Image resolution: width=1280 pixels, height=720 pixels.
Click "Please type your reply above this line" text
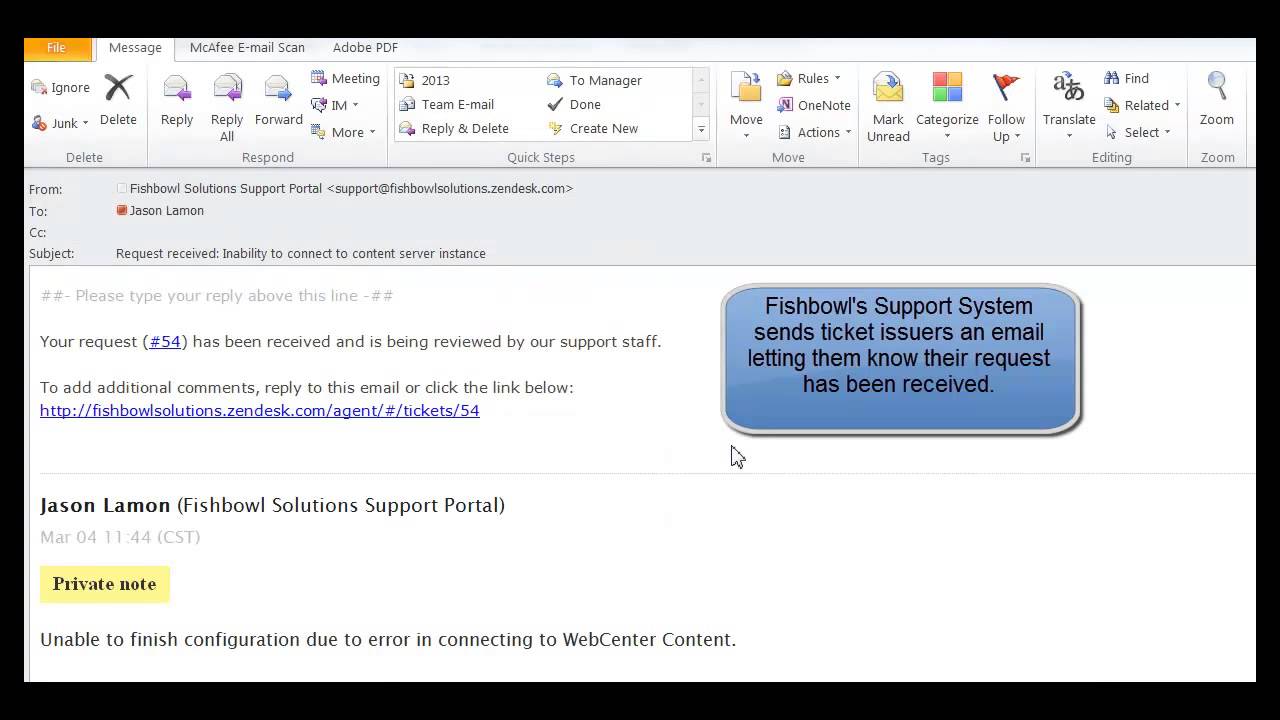tap(217, 296)
